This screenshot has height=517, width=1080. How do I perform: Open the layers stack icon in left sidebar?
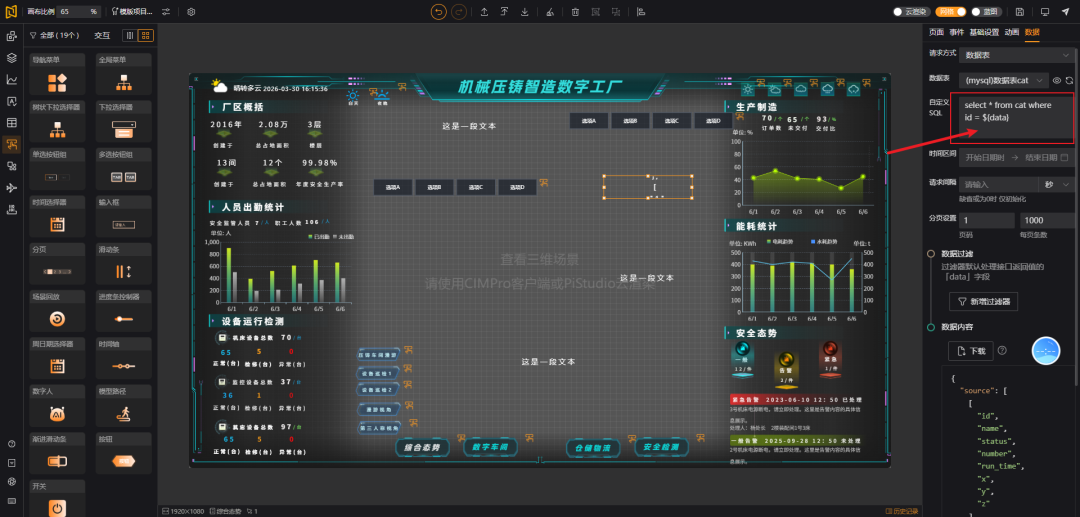(x=12, y=58)
